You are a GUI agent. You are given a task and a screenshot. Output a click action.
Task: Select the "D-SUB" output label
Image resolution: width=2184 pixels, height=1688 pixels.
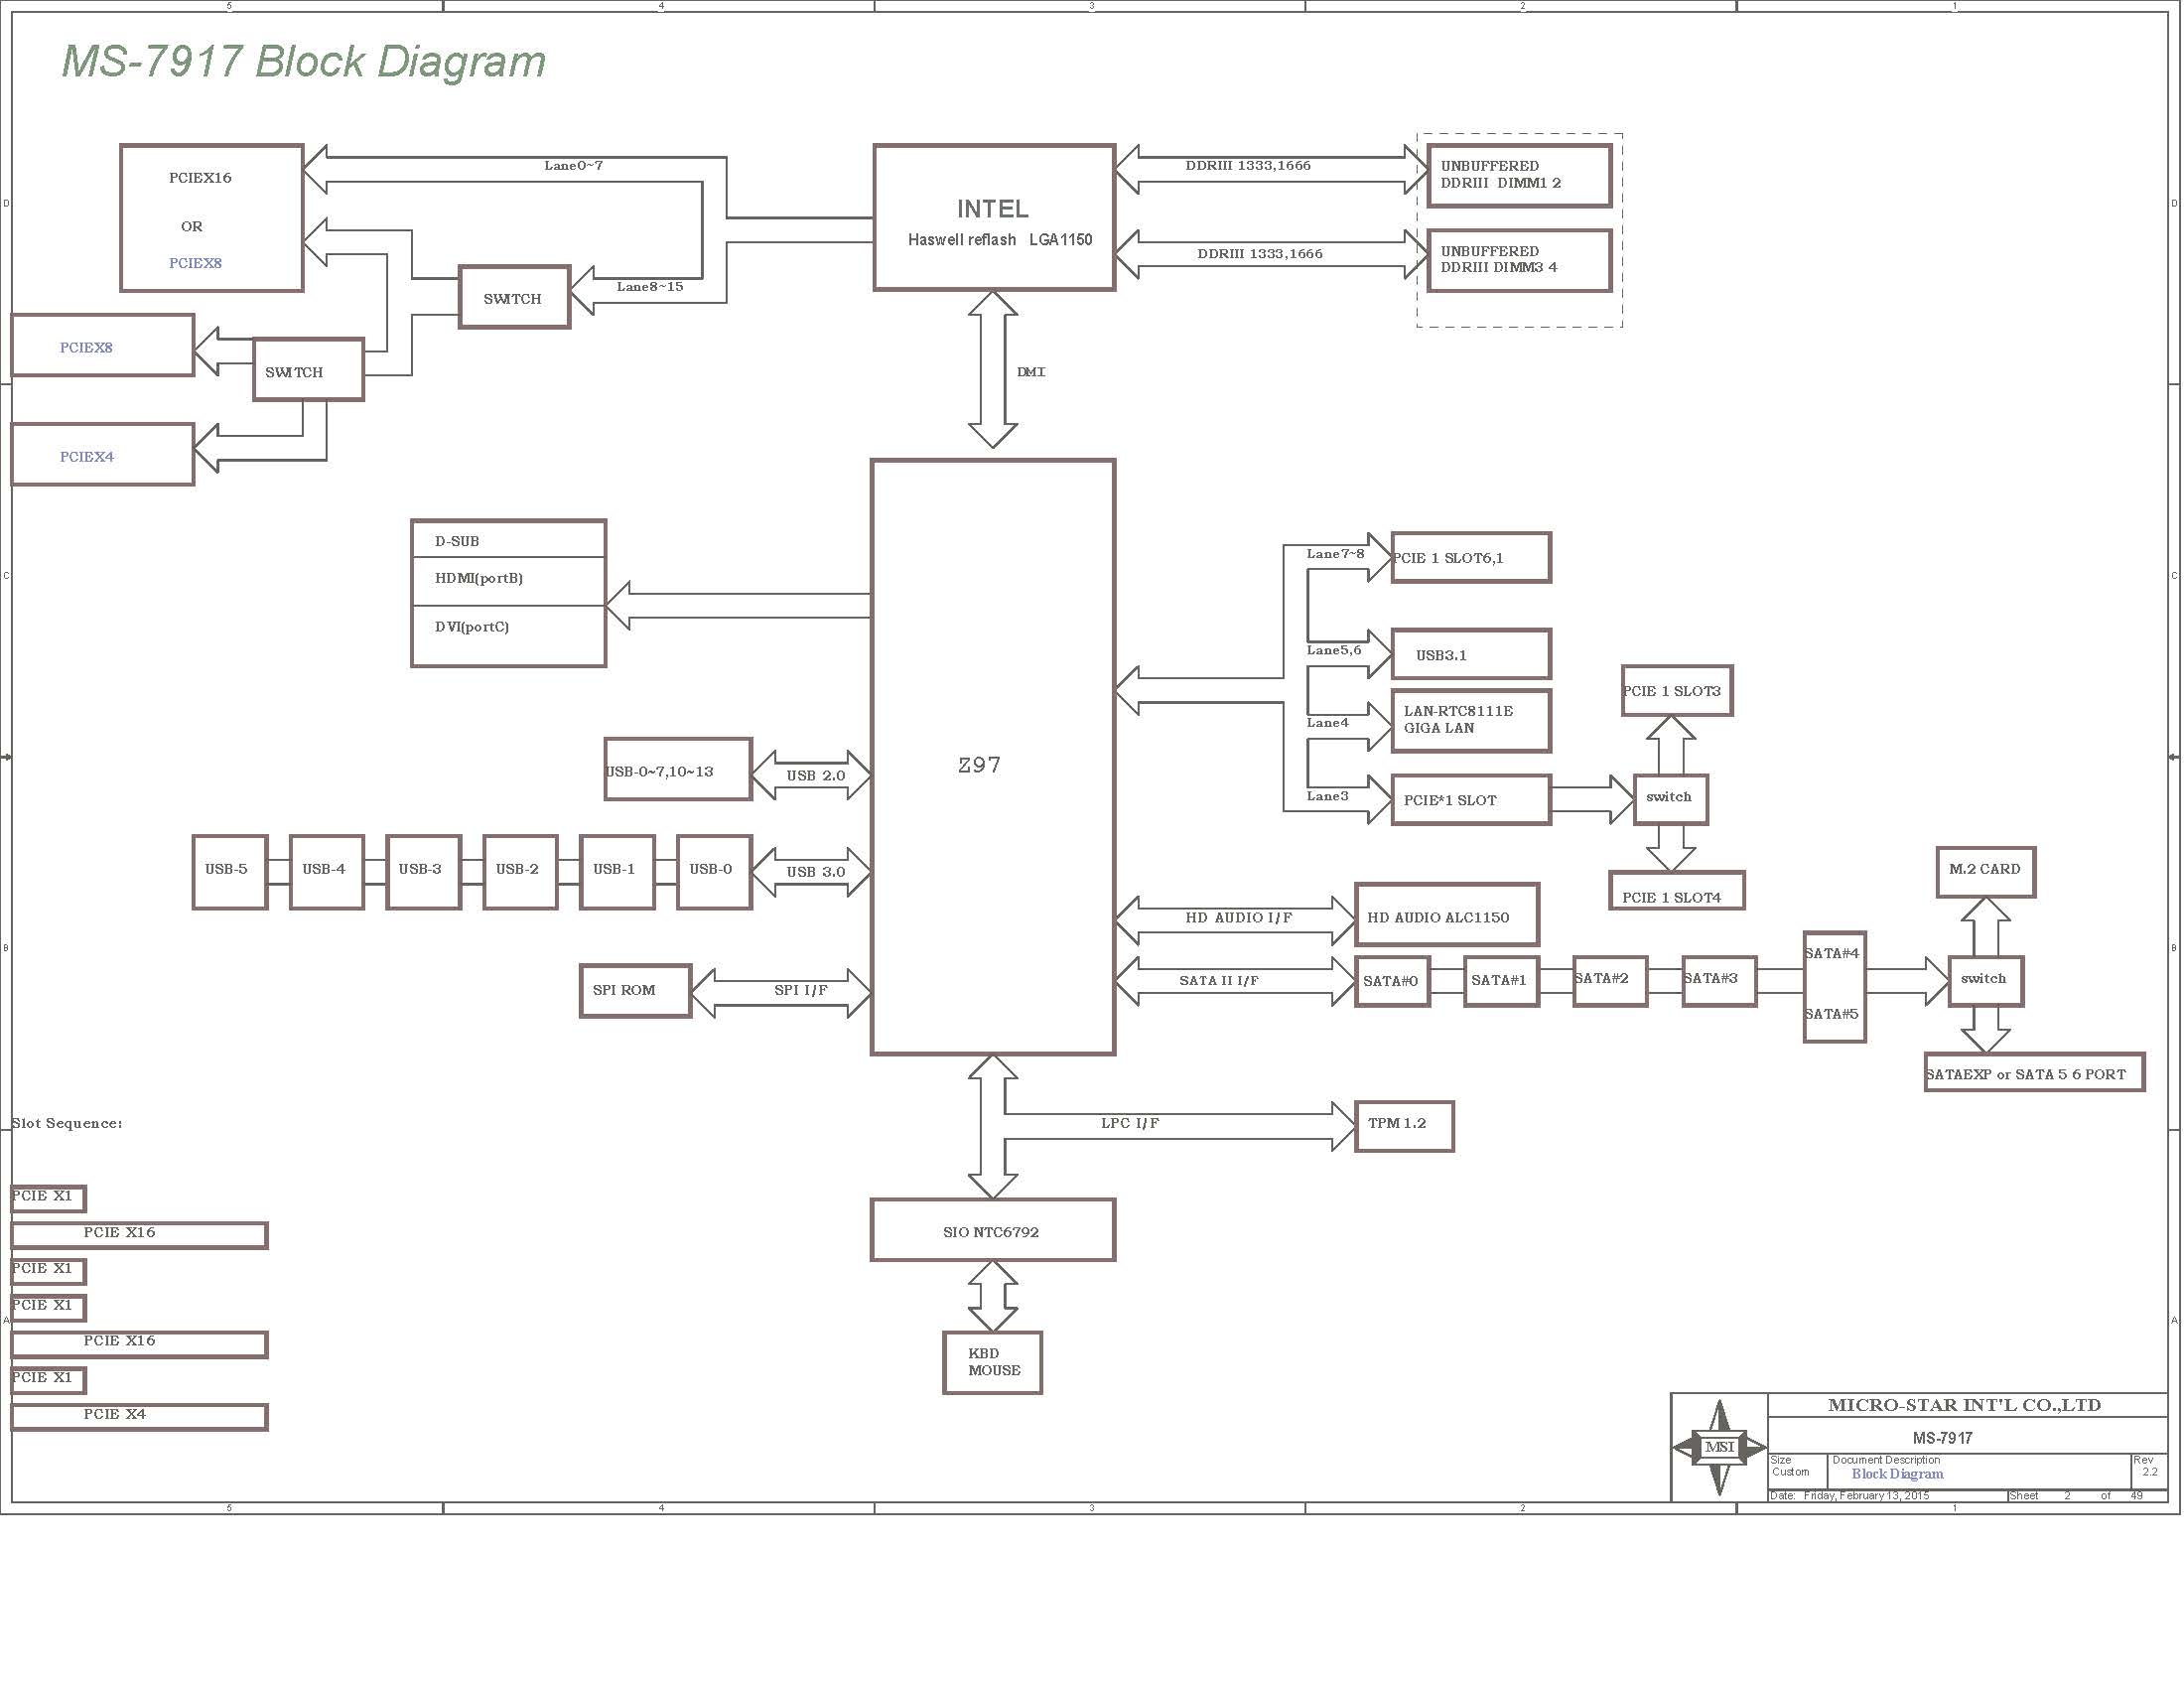click(x=457, y=541)
